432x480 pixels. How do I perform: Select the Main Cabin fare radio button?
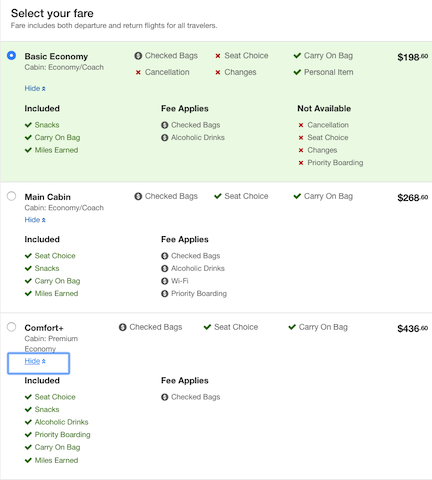(11, 196)
